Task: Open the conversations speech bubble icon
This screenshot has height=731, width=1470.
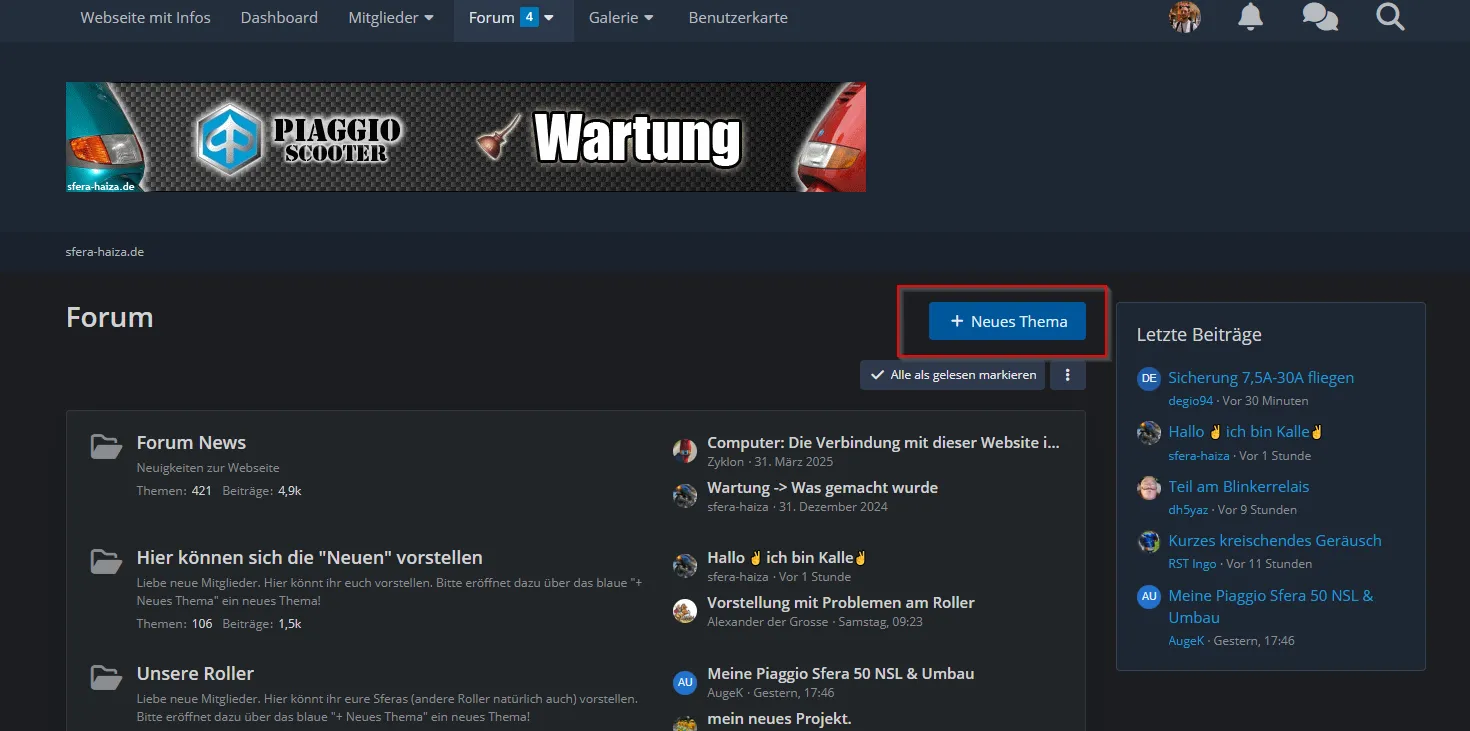Action: point(1320,17)
